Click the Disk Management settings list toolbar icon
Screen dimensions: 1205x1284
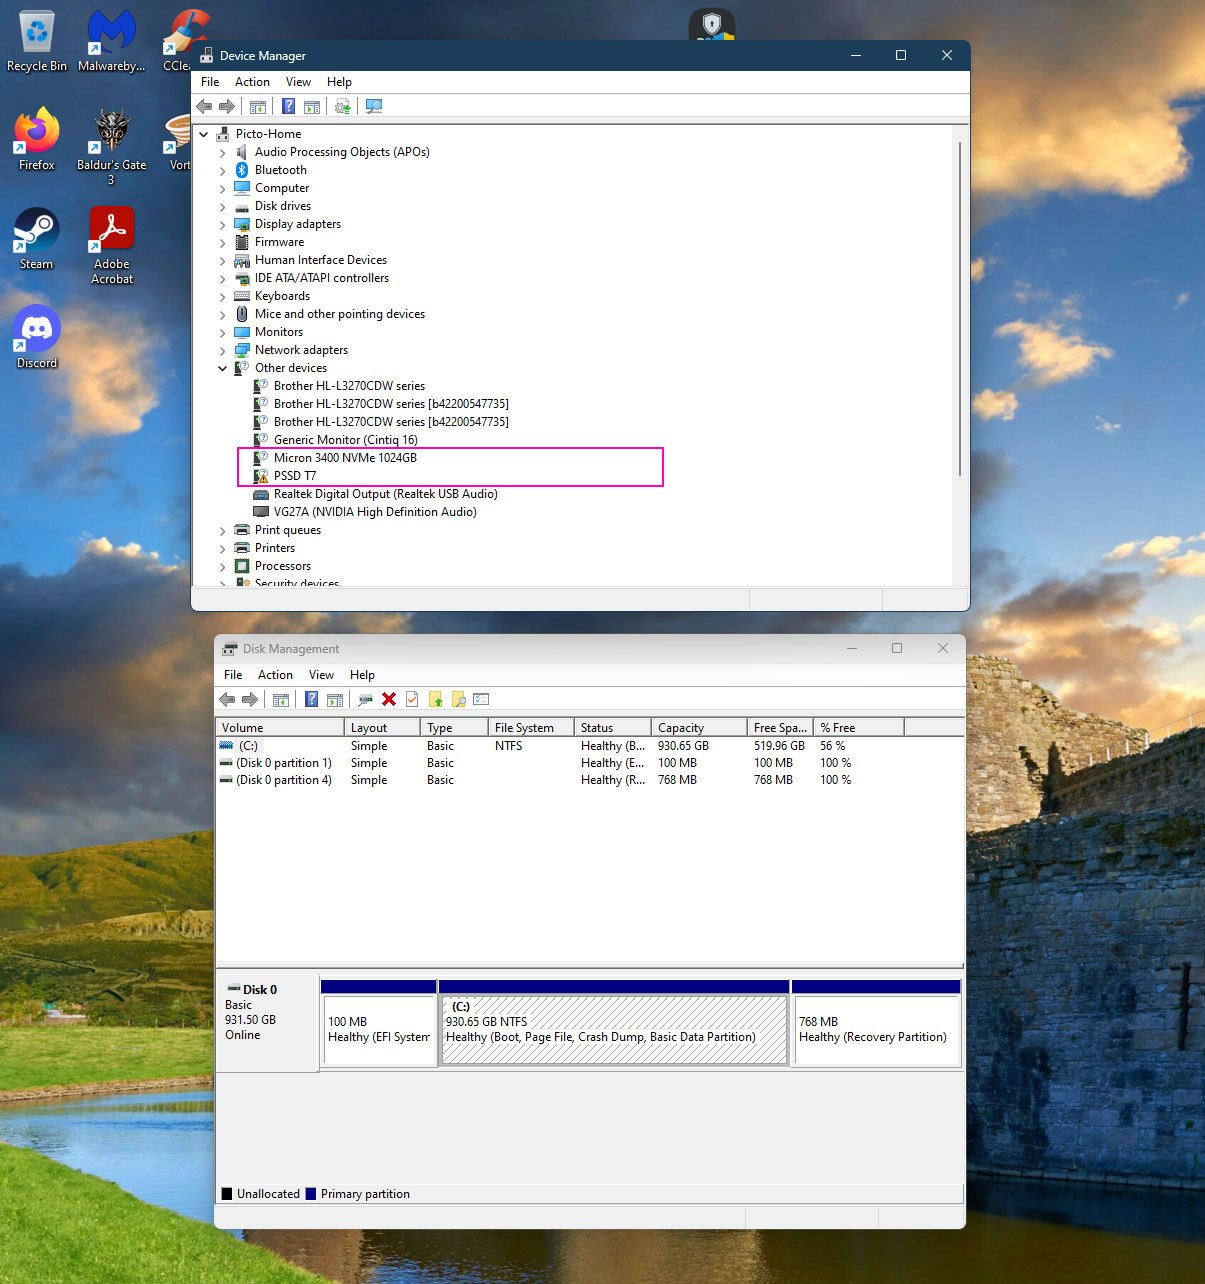[481, 700]
